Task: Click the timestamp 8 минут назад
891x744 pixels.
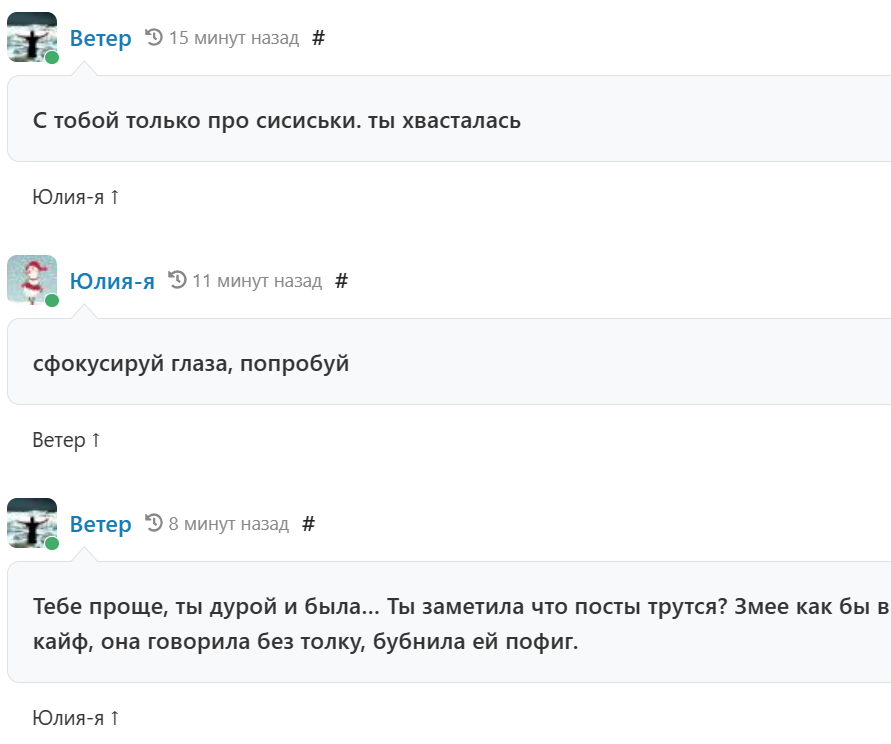Action: [228, 524]
